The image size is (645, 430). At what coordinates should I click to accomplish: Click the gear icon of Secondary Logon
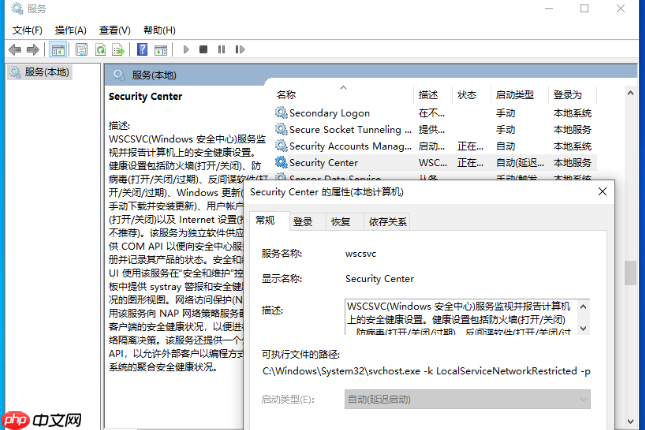point(281,112)
